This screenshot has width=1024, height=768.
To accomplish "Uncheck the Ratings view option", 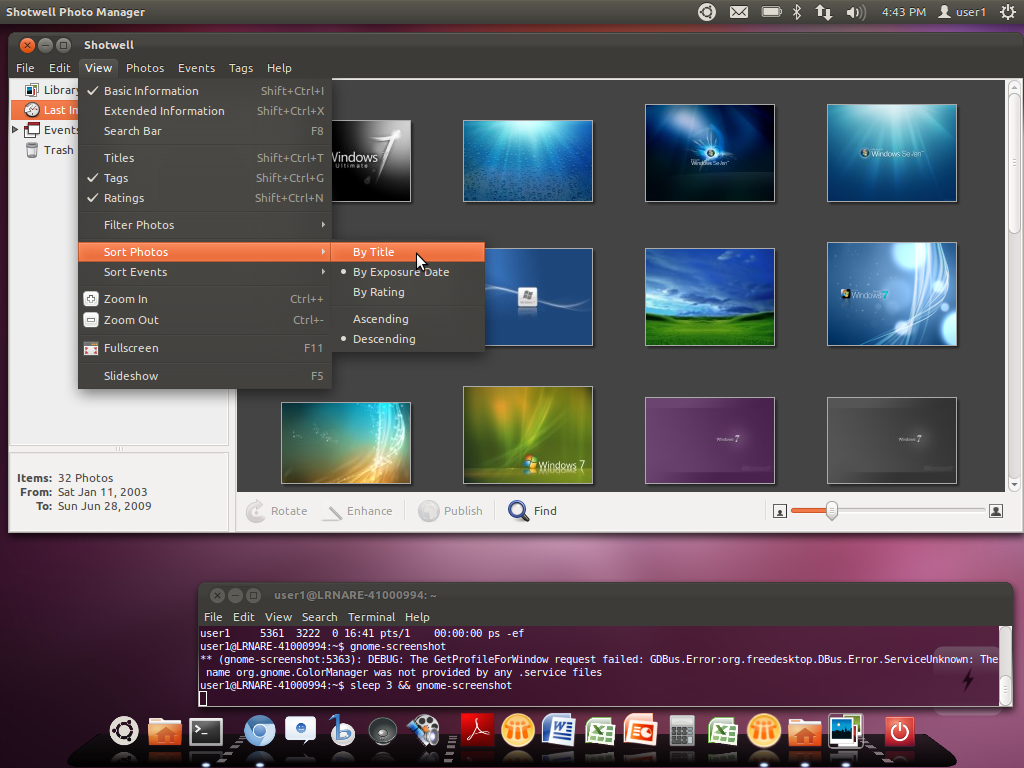I will (204, 199).
